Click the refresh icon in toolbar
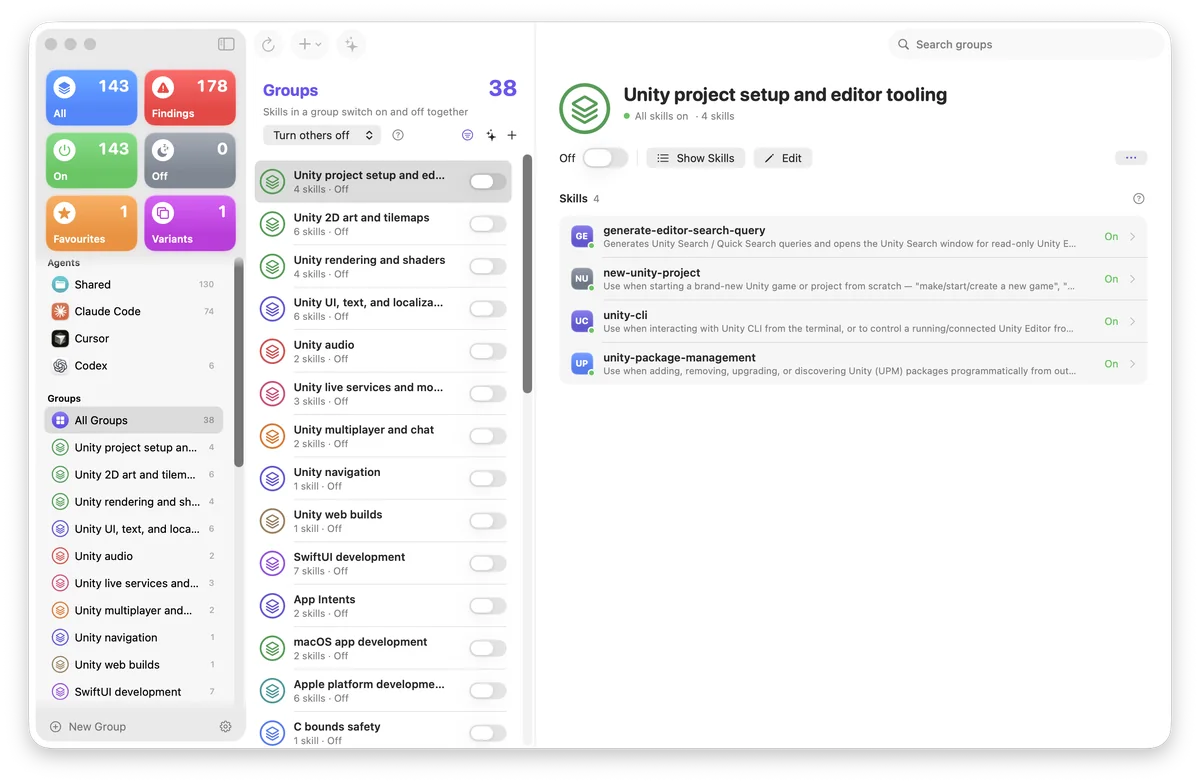The image size is (1200, 784). [268, 44]
